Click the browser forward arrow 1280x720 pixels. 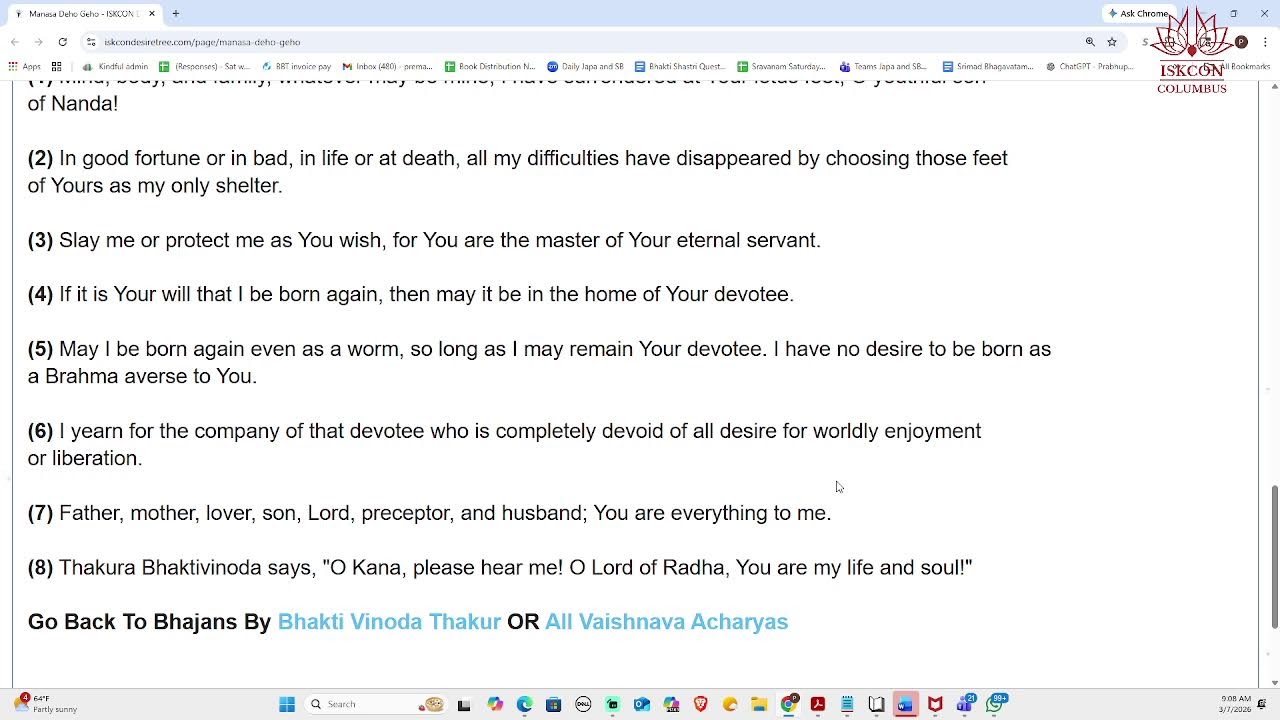38,42
